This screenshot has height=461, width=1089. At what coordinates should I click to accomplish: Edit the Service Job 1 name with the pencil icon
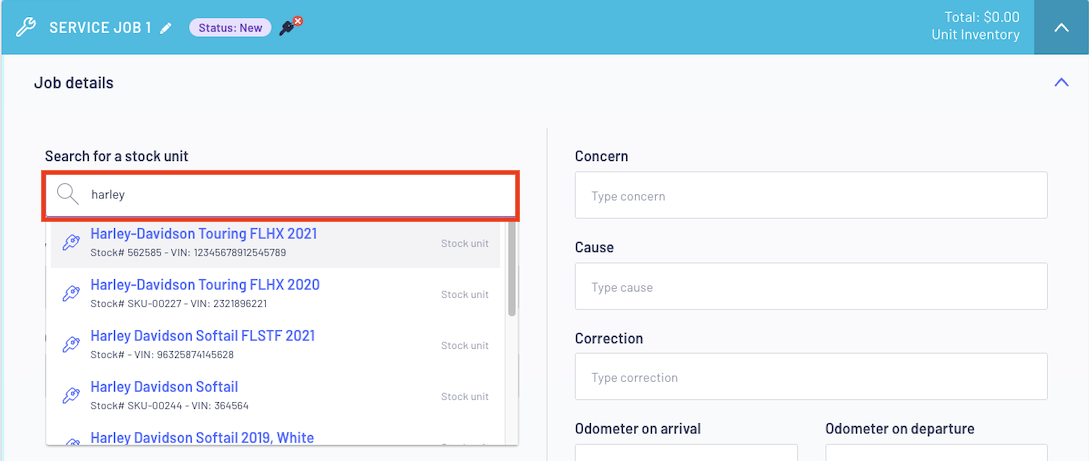click(x=165, y=28)
